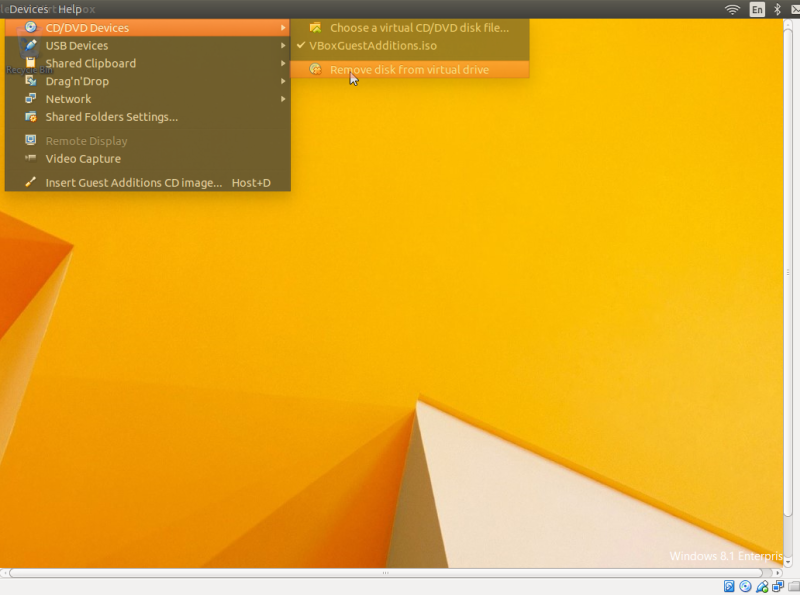Click the horizontal scrollbar right arrow
The height and width of the screenshot is (595, 800).
click(x=778, y=573)
